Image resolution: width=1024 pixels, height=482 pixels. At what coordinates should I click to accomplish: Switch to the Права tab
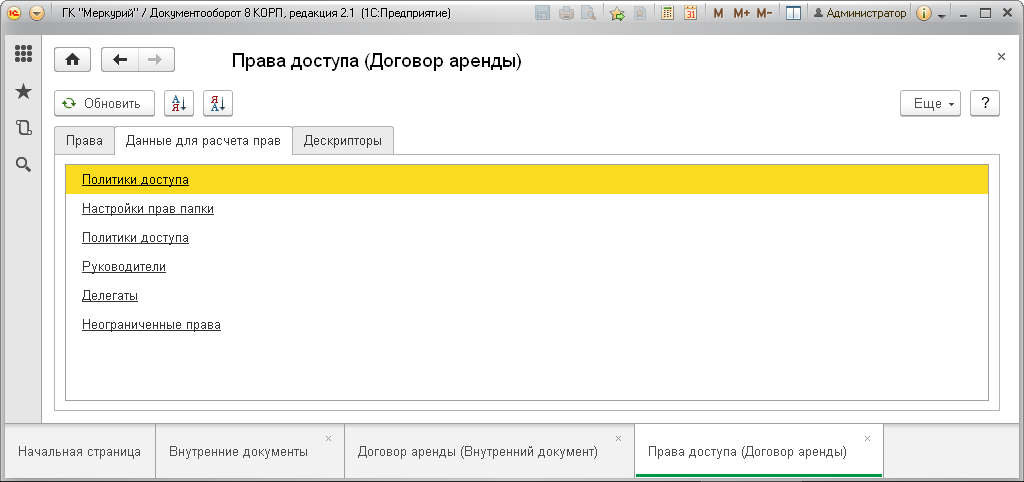tap(84, 140)
